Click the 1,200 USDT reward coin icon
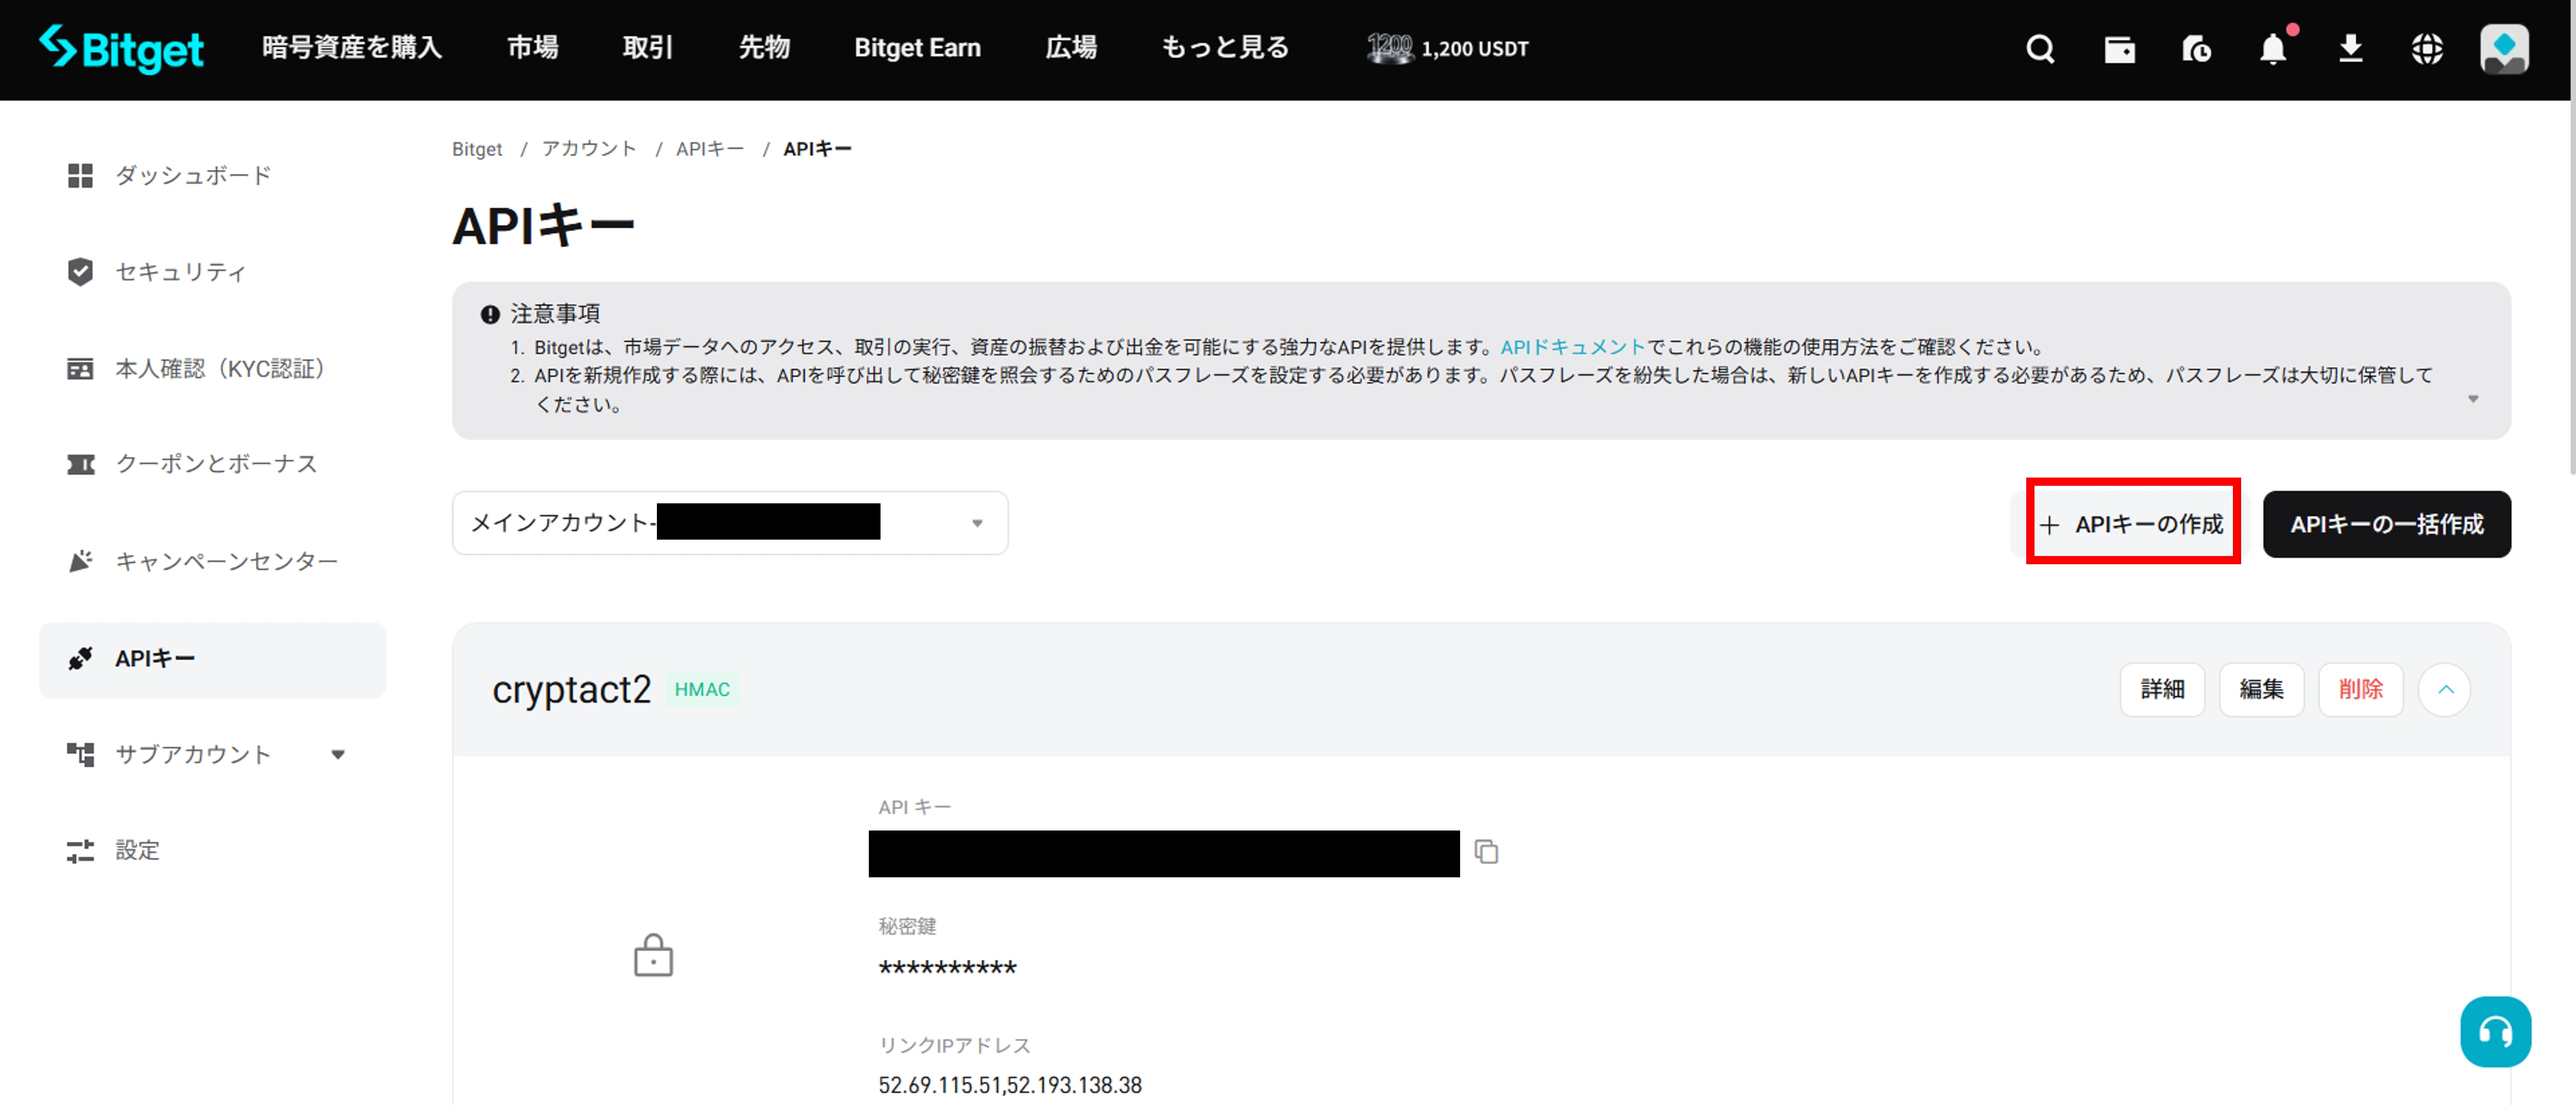This screenshot has height=1105, width=2576. 1389,48
